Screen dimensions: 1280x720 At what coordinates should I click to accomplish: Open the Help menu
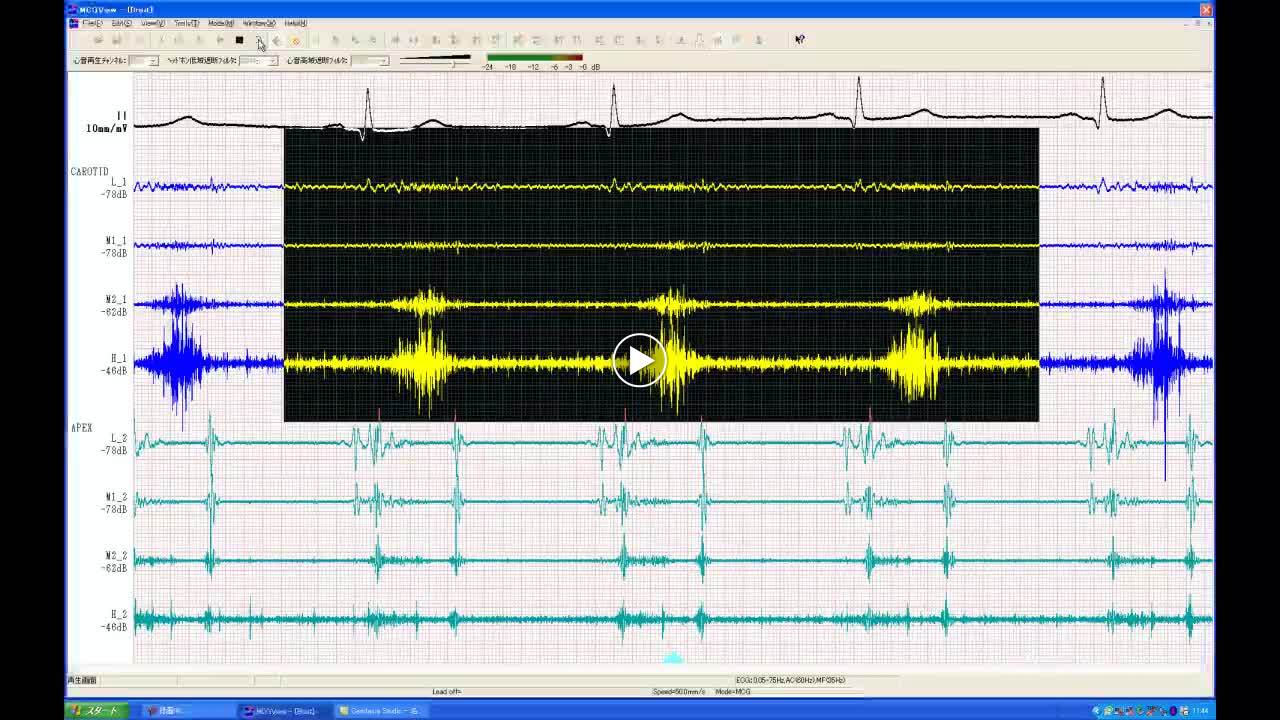pos(295,23)
